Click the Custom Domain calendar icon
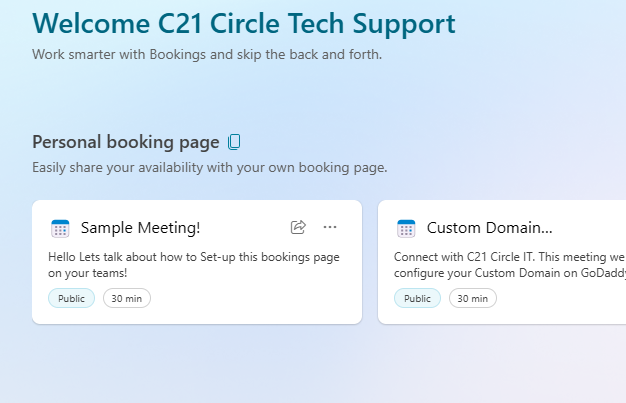 coord(406,228)
